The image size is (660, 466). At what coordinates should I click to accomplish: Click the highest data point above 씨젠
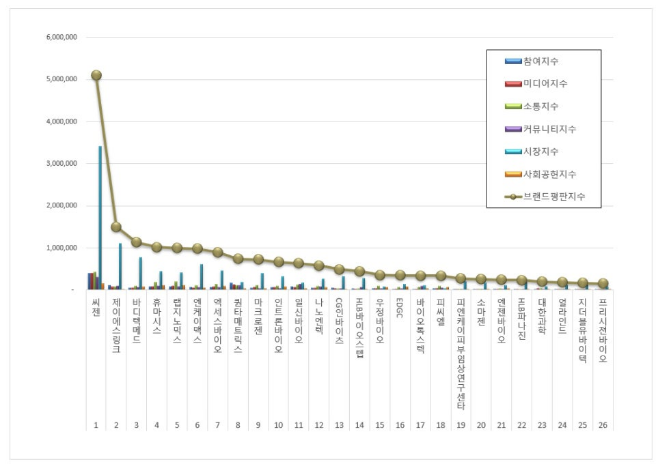pyautogui.click(x=96, y=75)
